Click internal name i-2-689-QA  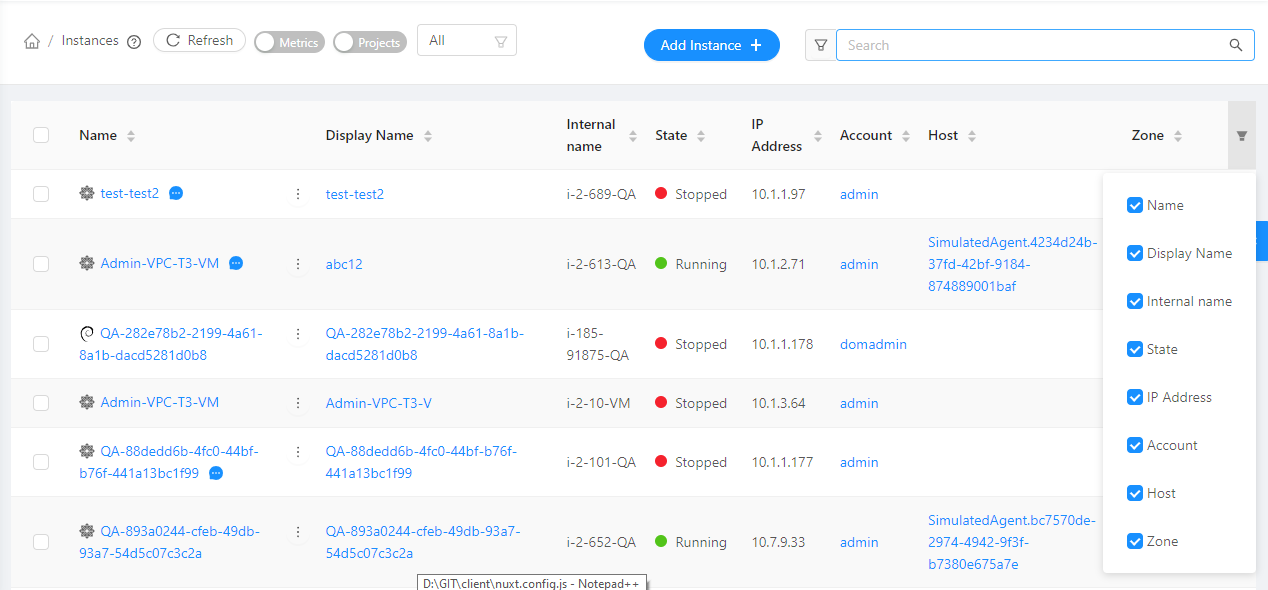point(601,194)
